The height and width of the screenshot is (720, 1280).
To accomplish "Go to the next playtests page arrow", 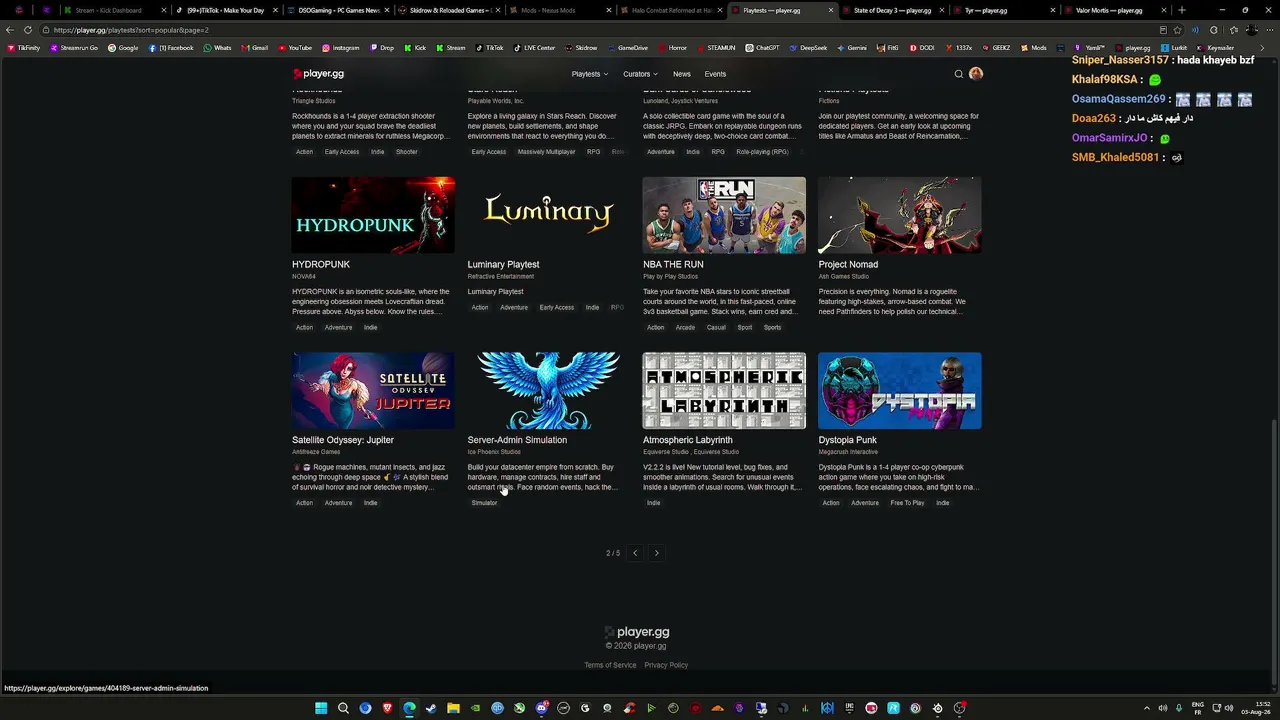I will tap(656, 553).
